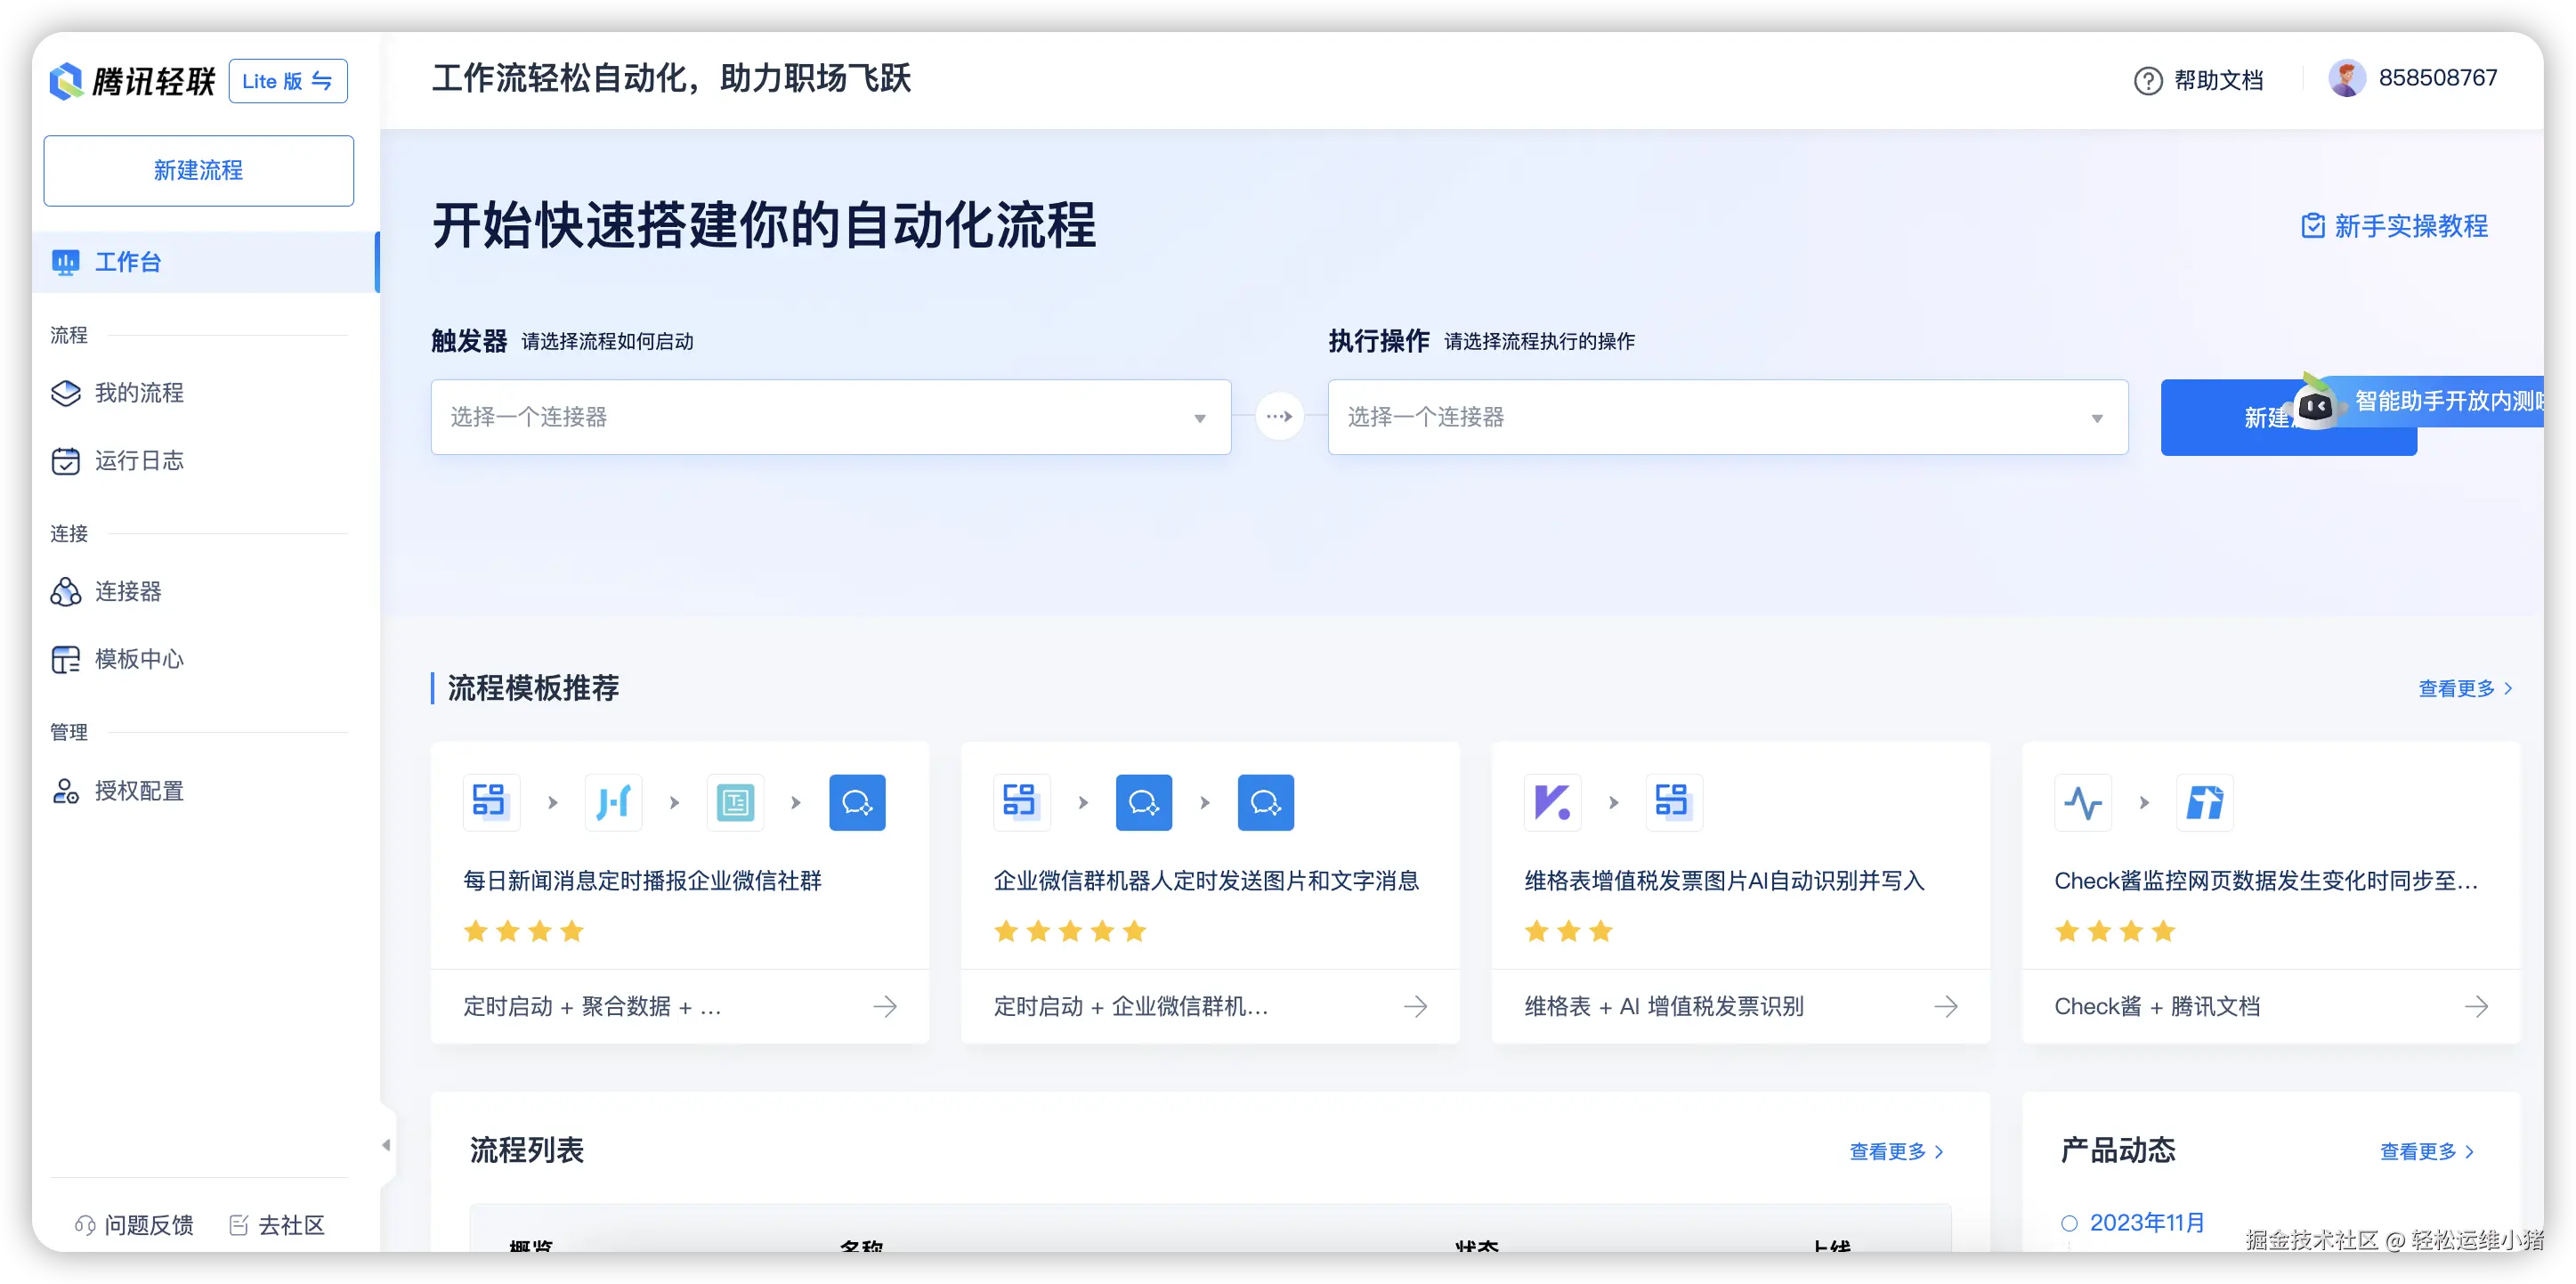Click the 腾讯文档 icon on the Check酱 template
Screen dimensions: 2576x1284
[2205, 801]
